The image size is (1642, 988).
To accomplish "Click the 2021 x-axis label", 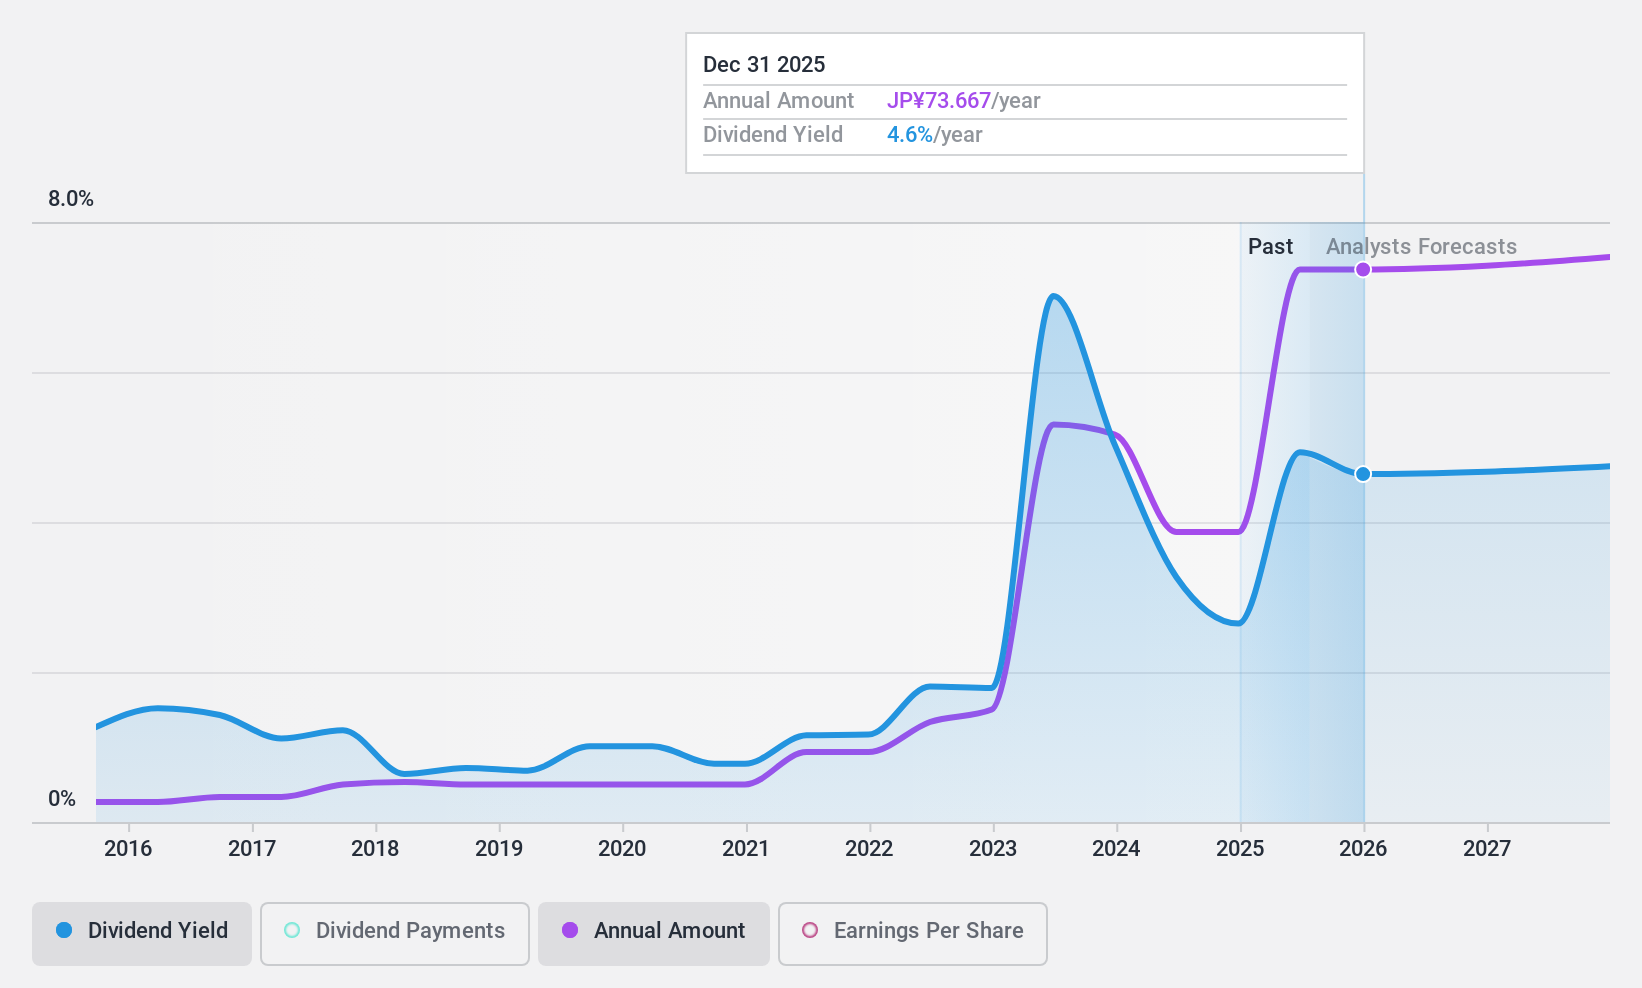I will [746, 849].
